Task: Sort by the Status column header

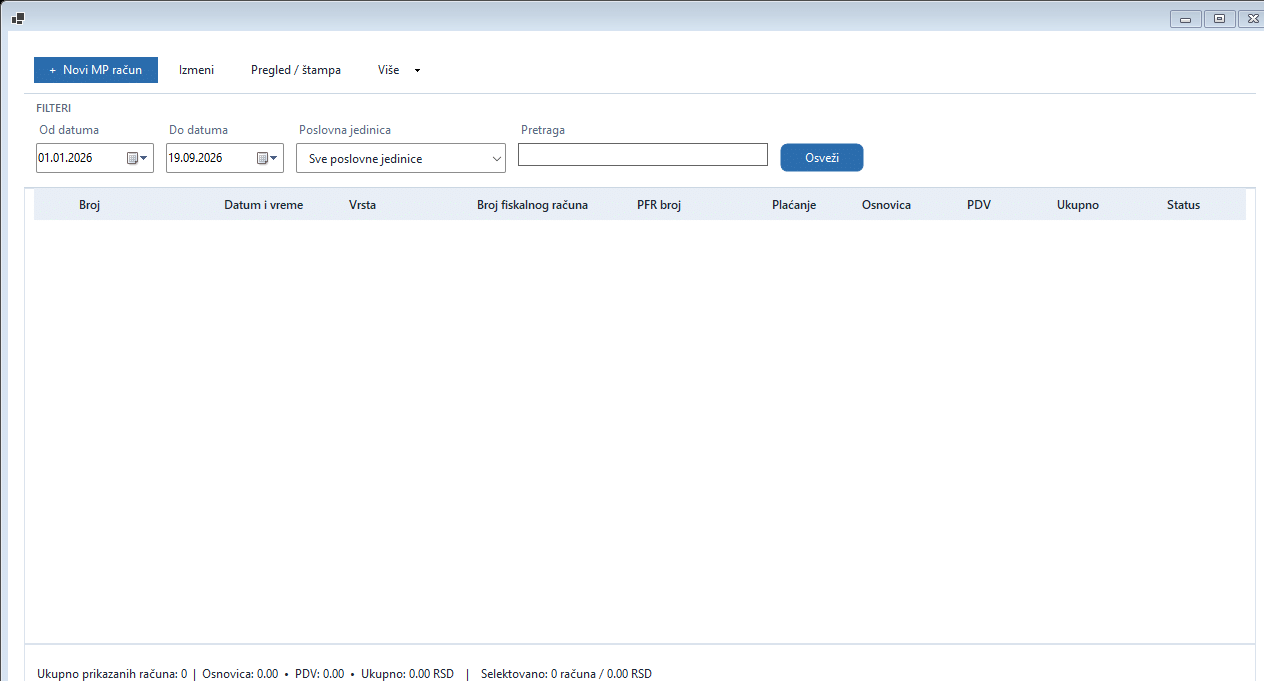Action: click(1183, 205)
